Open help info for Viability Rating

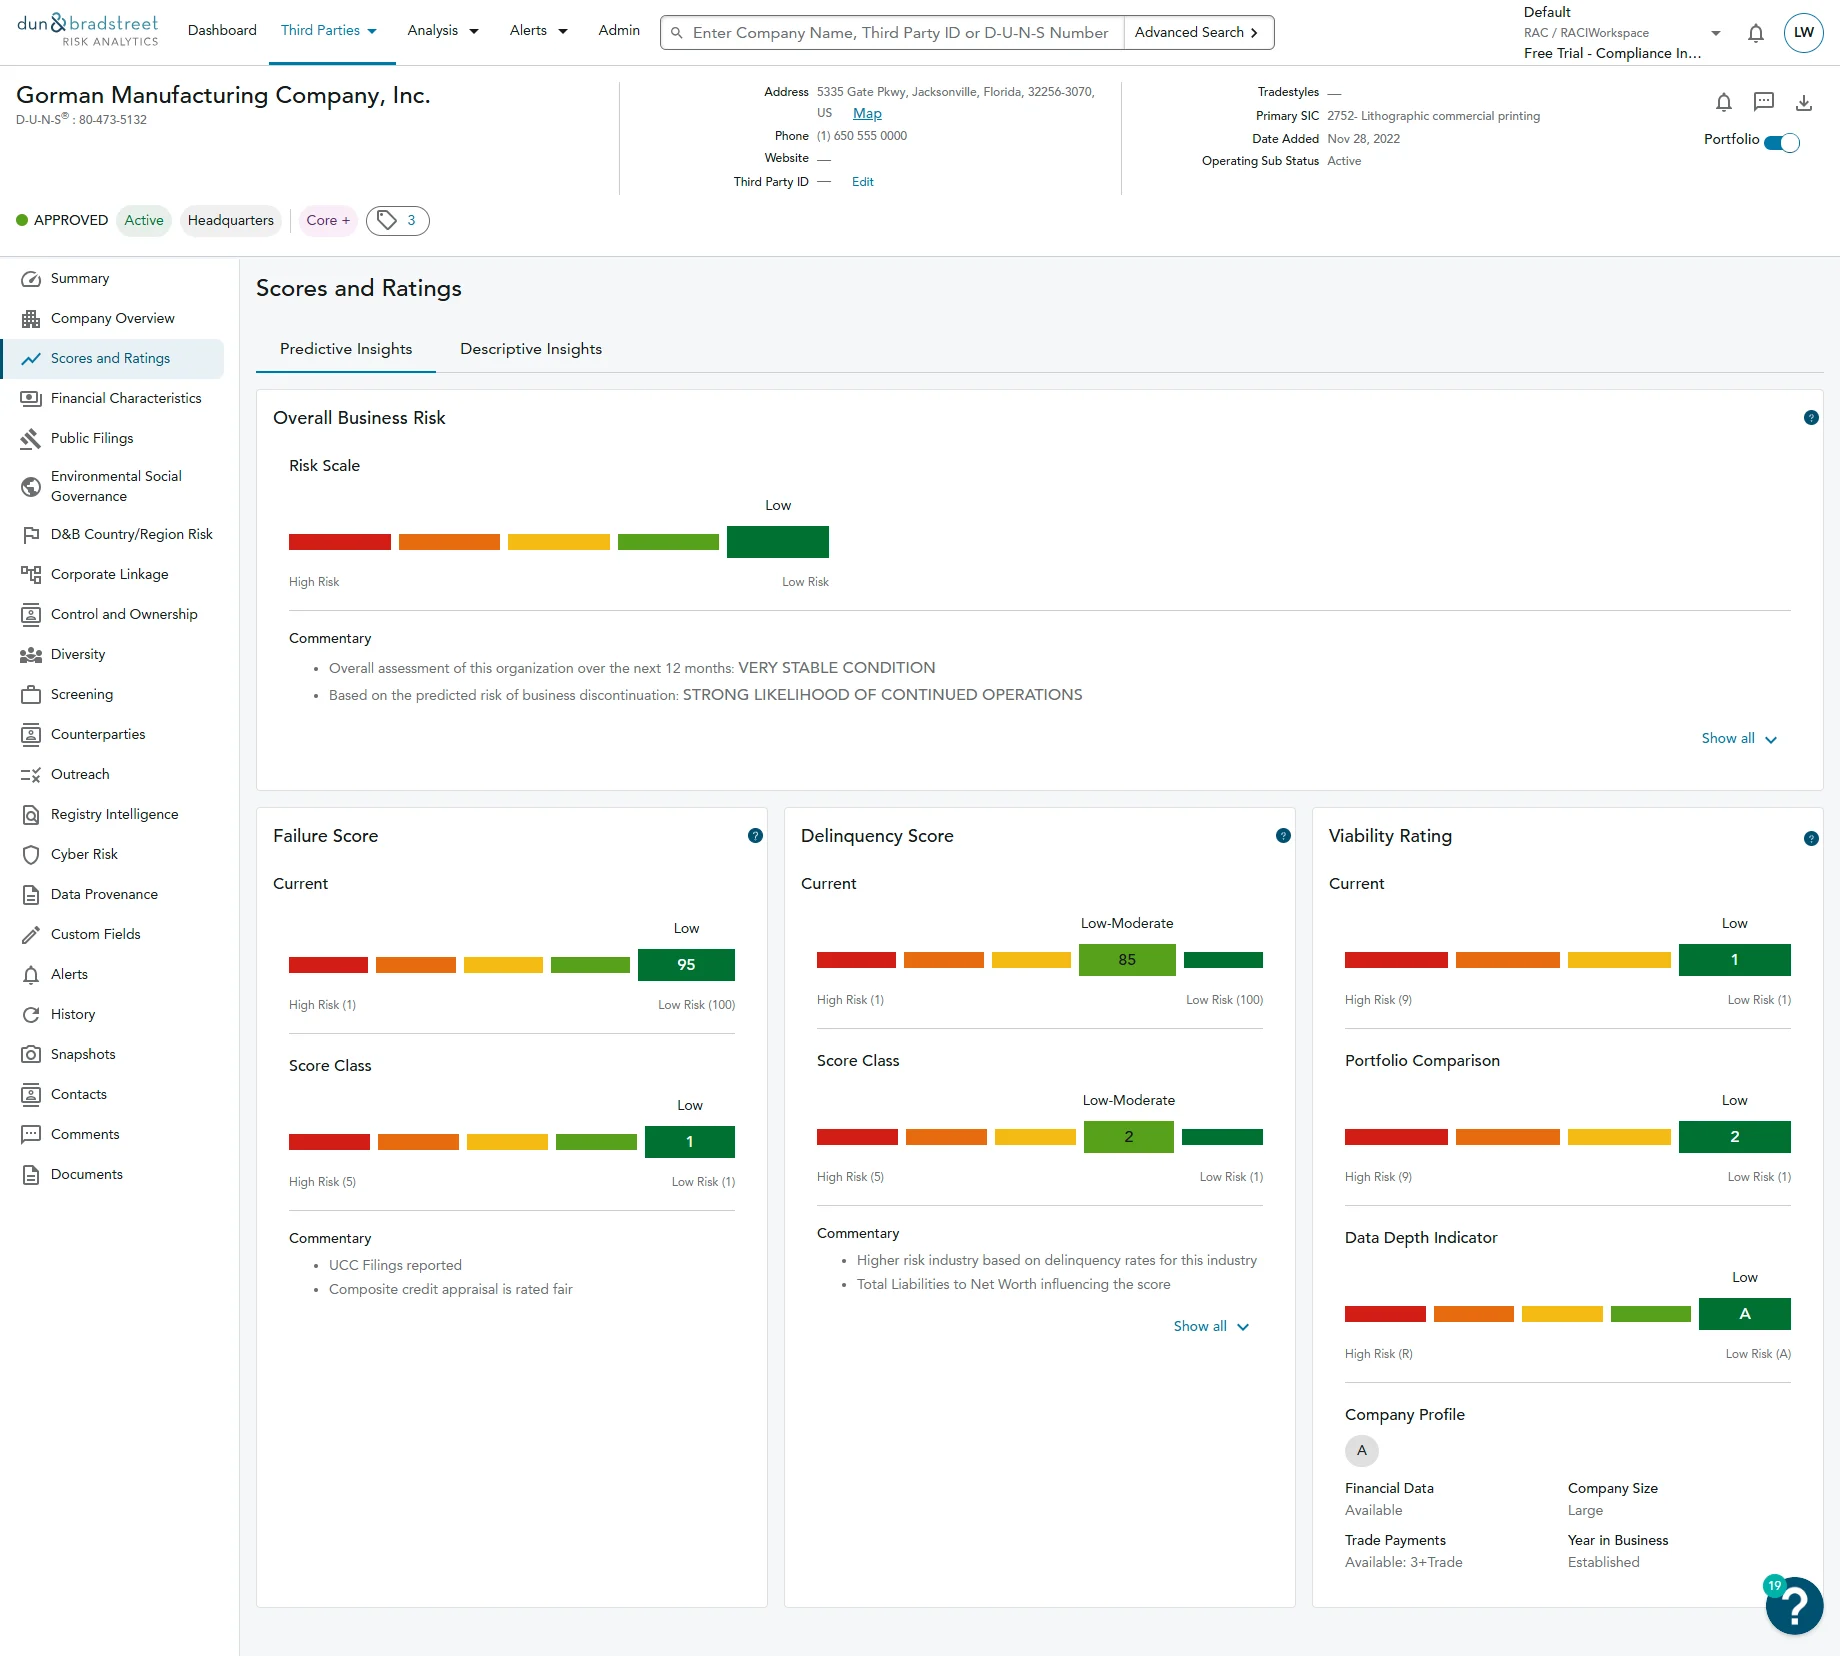[x=1811, y=839]
